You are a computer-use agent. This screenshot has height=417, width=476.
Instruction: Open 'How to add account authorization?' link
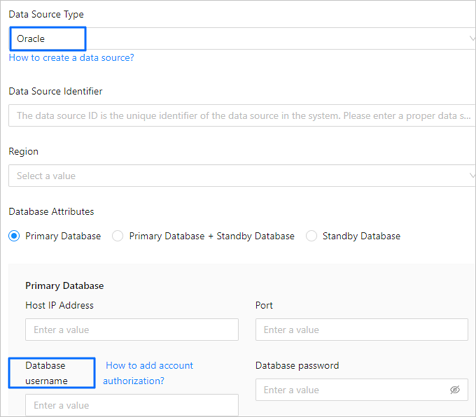[x=148, y=373]
